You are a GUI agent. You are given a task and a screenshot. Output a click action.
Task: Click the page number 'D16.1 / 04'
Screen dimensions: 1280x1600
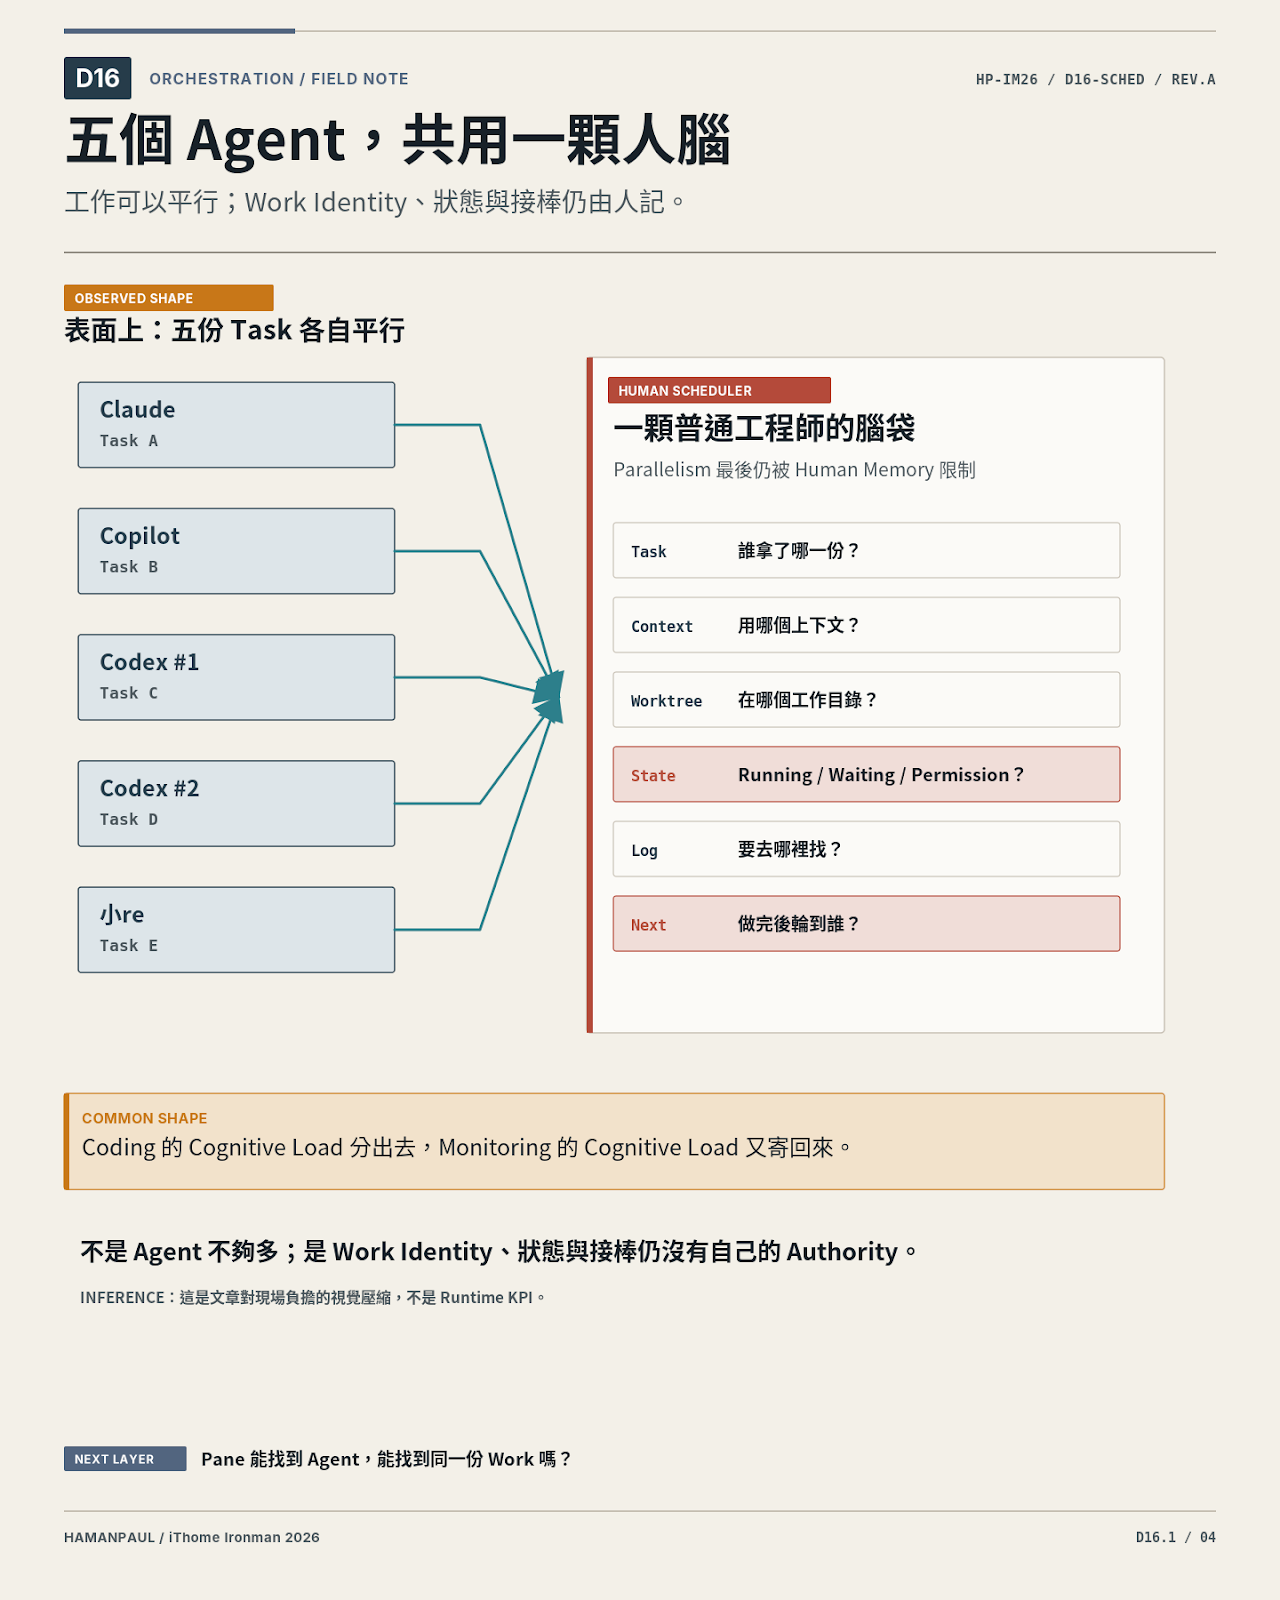tap(1176, 1537)
